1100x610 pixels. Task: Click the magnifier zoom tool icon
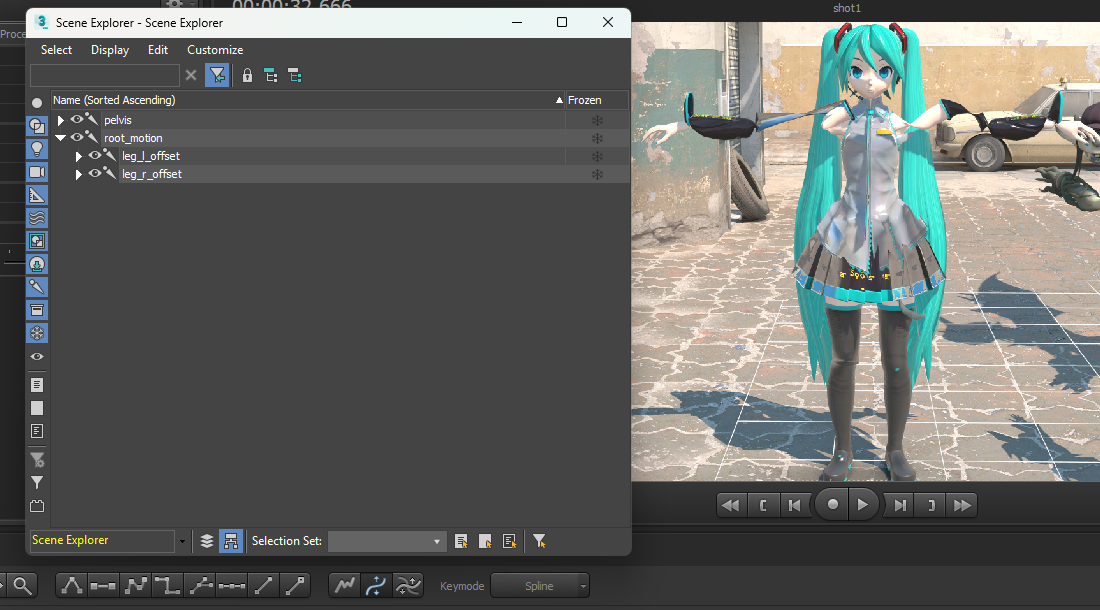(22, 585)
